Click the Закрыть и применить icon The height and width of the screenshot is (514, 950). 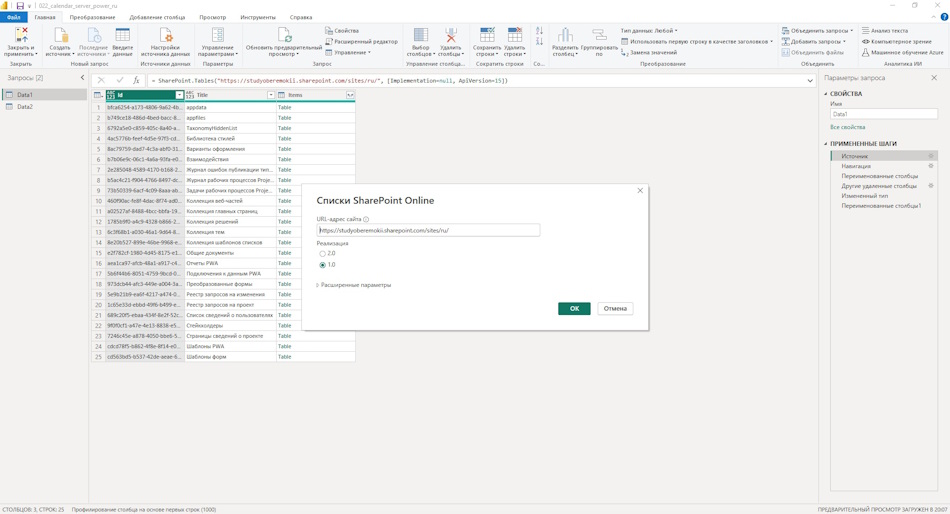(21, 35)
